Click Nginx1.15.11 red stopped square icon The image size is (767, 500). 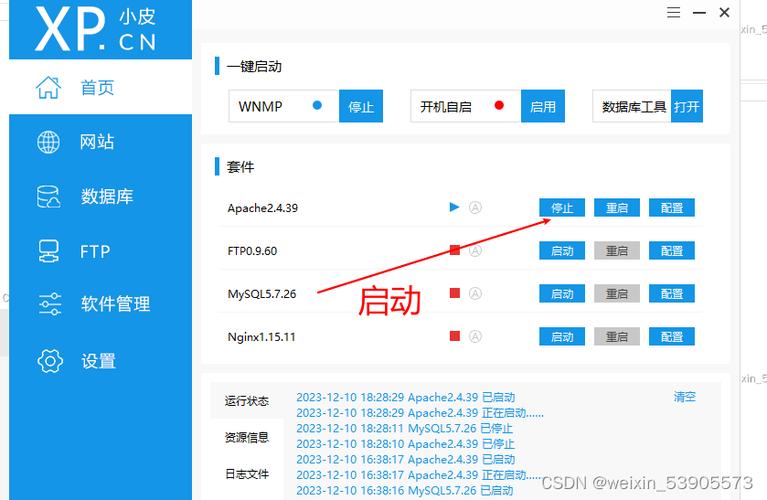(455, 336)
